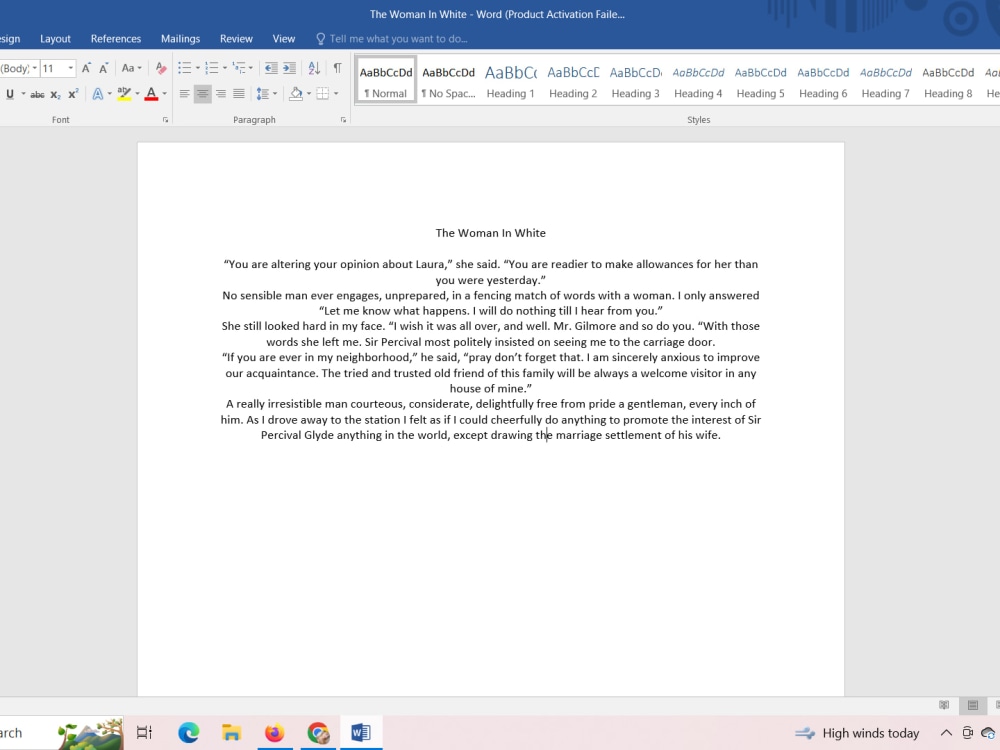Sort text with A-Z sort icon
Image resolution: width=1000 pixels, height=750 pixels.
coord(314,68)
